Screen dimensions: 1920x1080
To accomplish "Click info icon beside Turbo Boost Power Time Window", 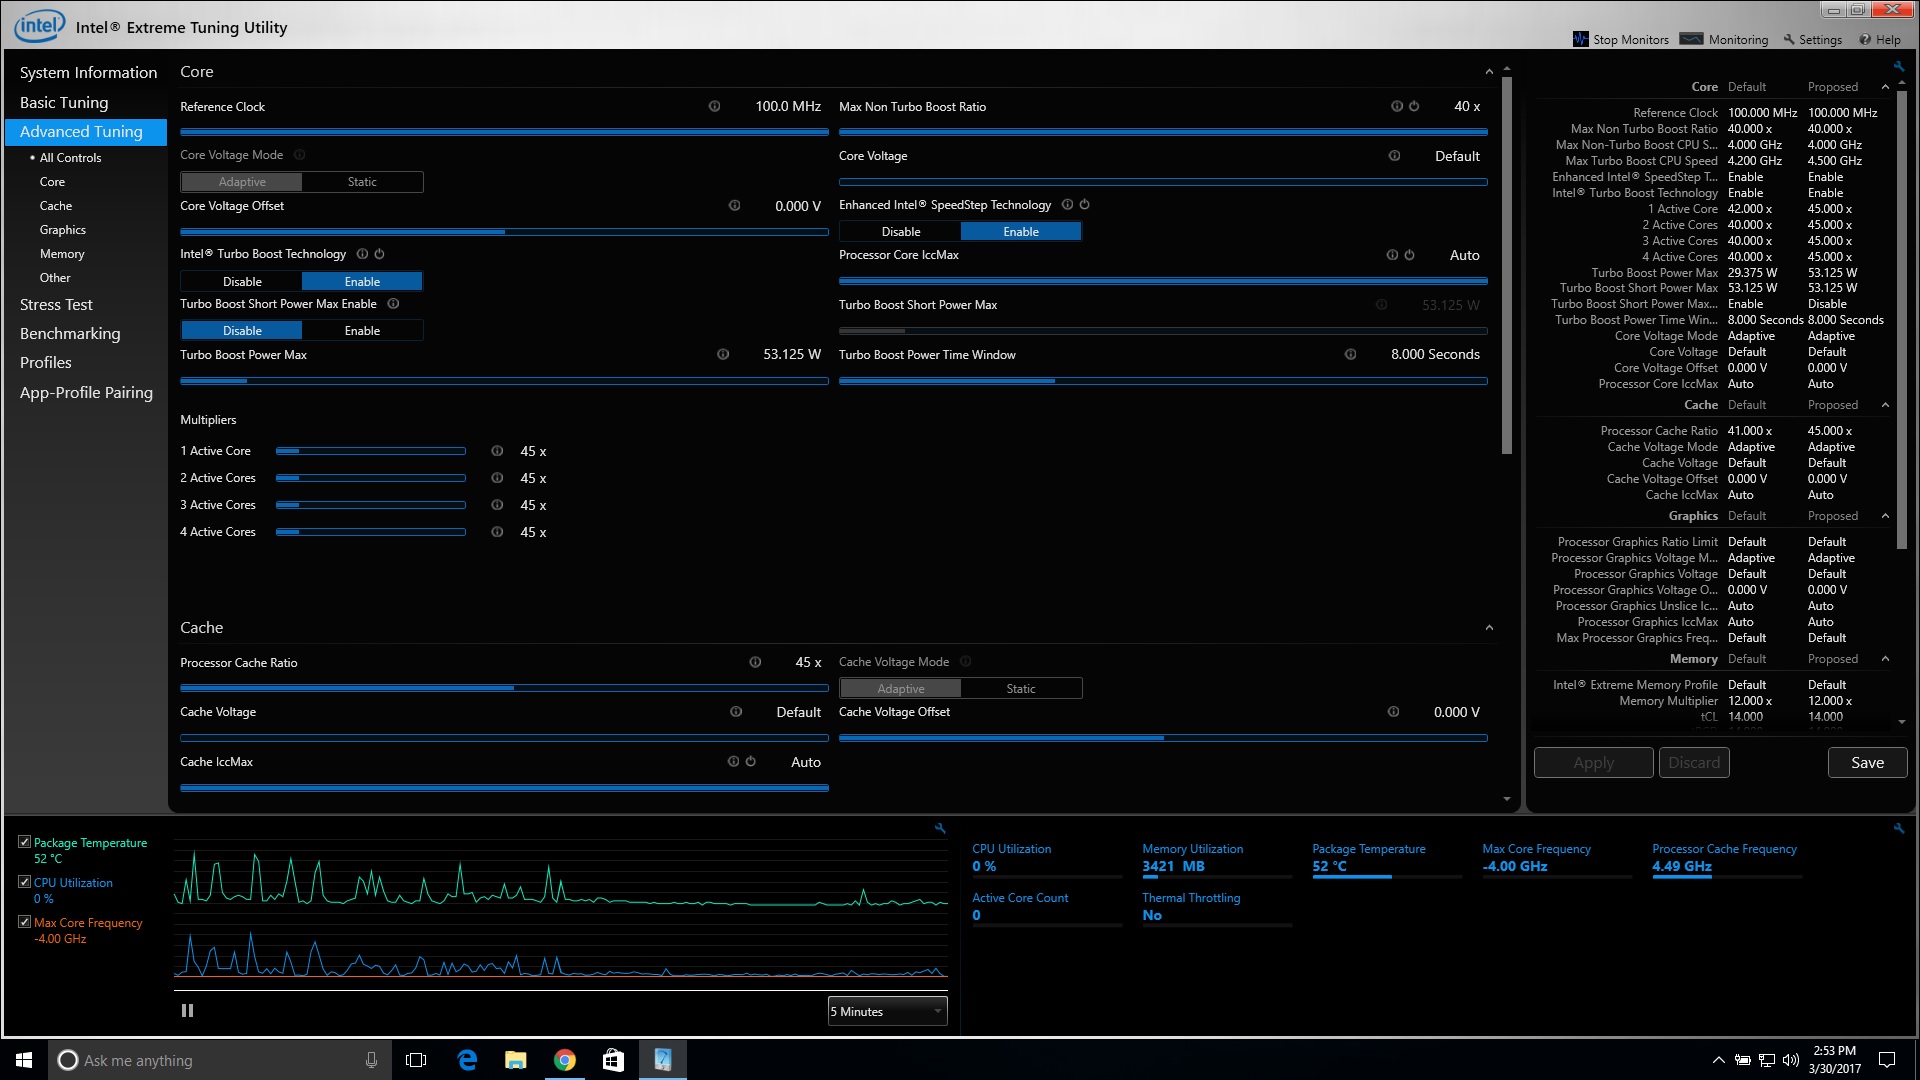I will point(1350,354).
